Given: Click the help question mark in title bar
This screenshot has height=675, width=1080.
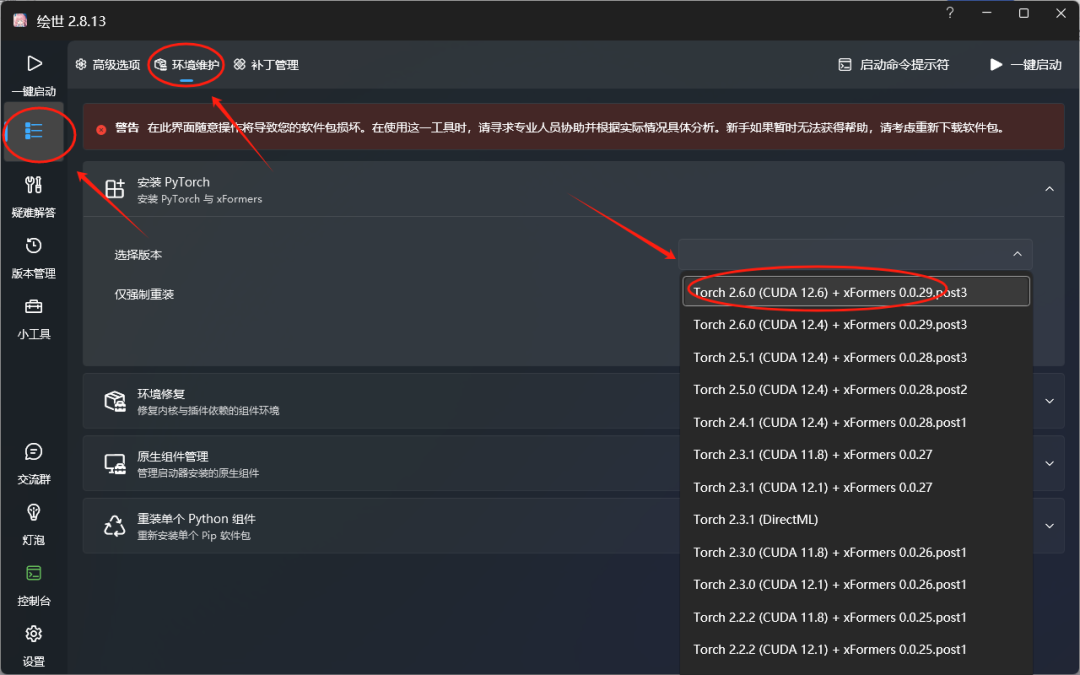Looking at the screenshot, I should pos(950,13).
